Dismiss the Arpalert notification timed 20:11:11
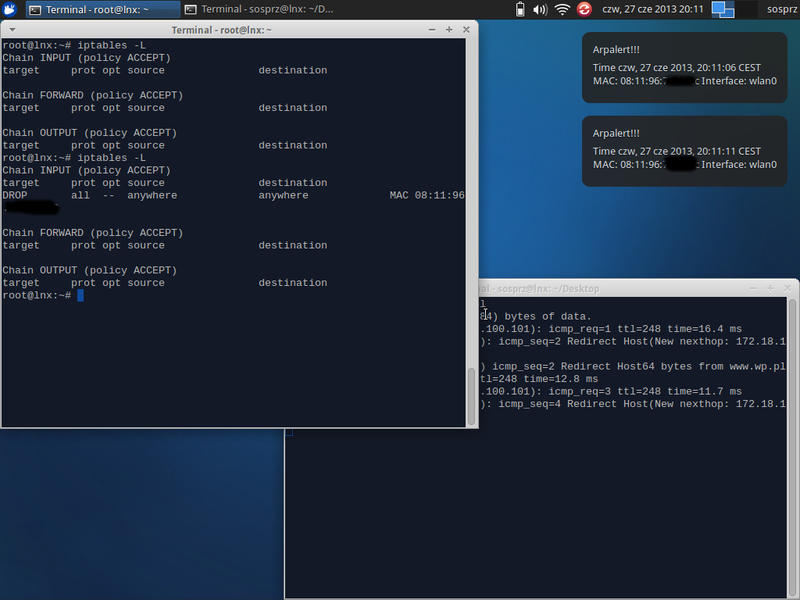 pos(684,151)
